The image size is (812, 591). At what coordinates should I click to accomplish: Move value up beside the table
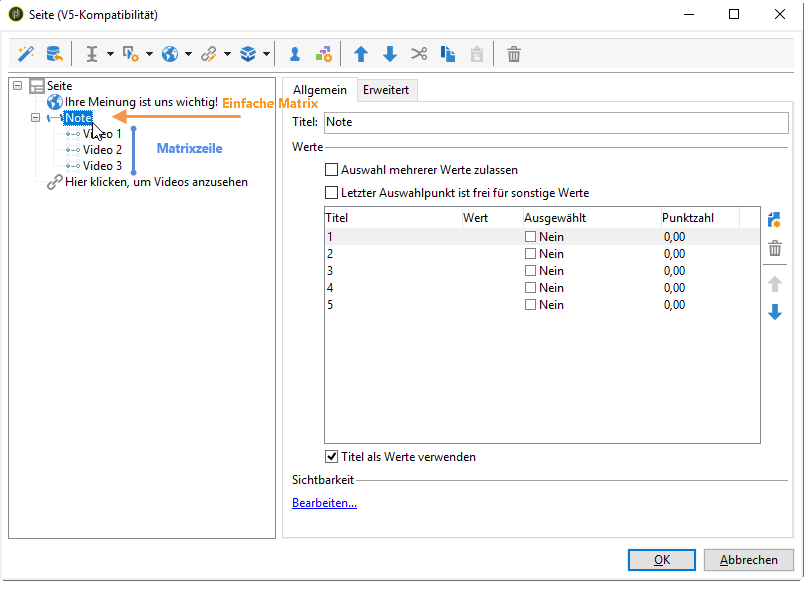tap(775, 284)
